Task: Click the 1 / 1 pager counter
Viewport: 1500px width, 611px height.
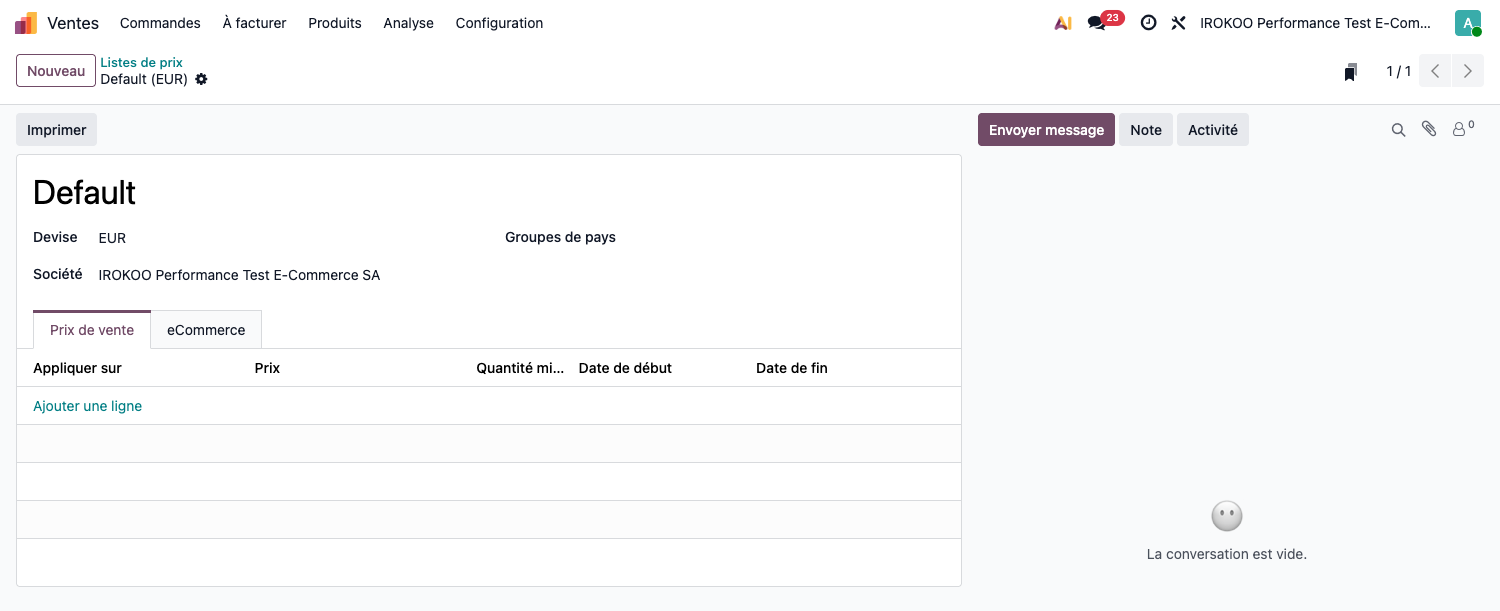Action: click(x=1398, y=71)
